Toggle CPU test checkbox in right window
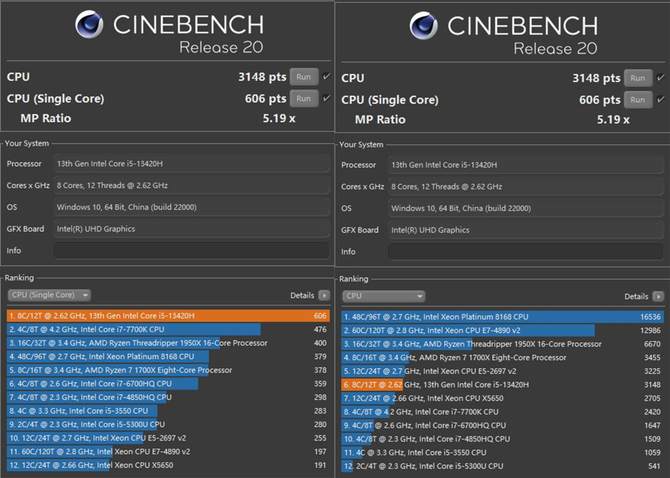The width and height of the screenshot is (670, 478). click(x=661, y=78)
